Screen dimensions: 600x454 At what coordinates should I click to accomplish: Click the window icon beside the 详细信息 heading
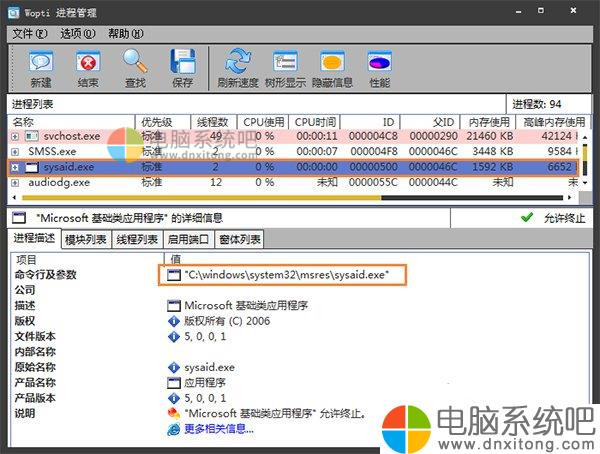(19, 218)
